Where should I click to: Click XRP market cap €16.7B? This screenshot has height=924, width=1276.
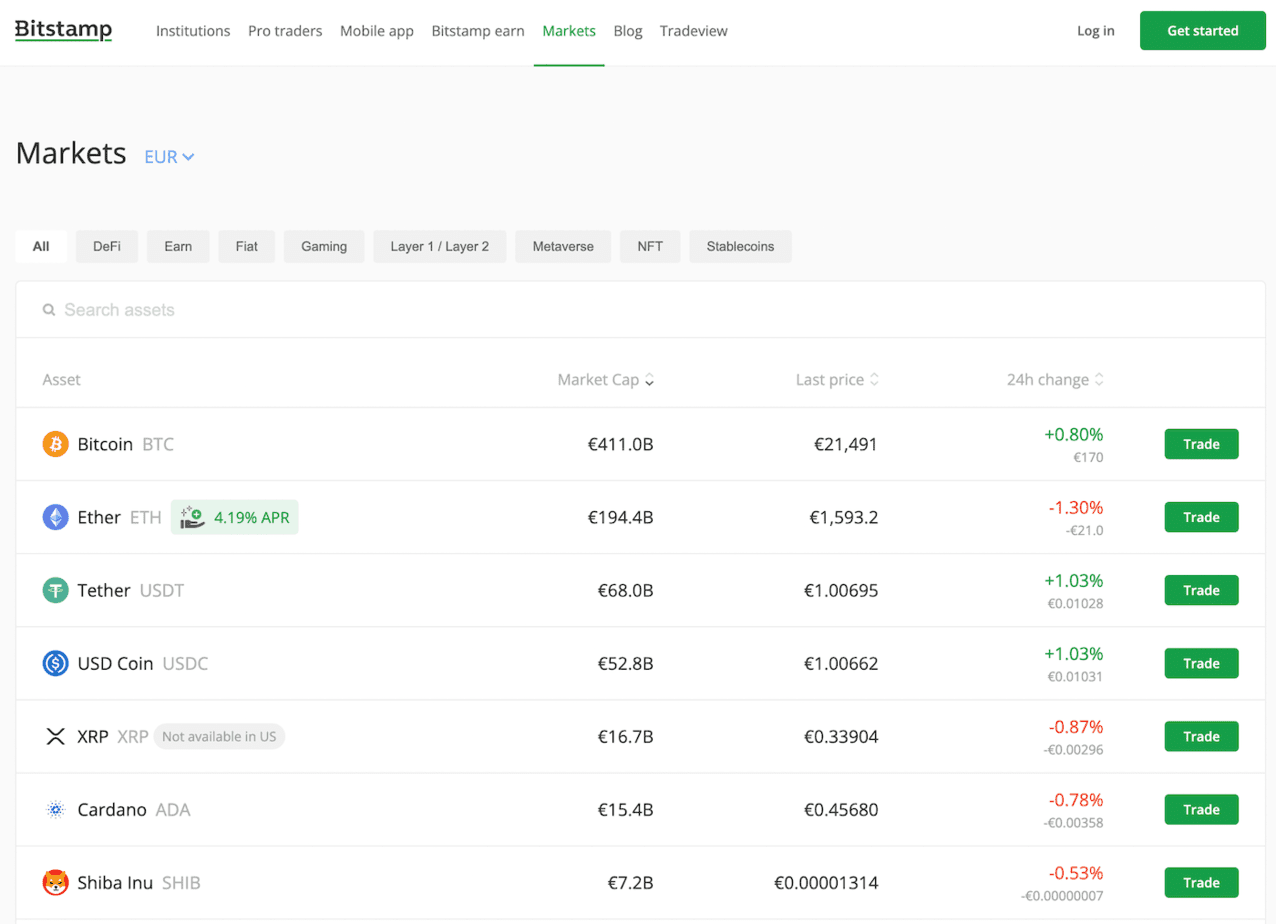[x=626, y=736]
